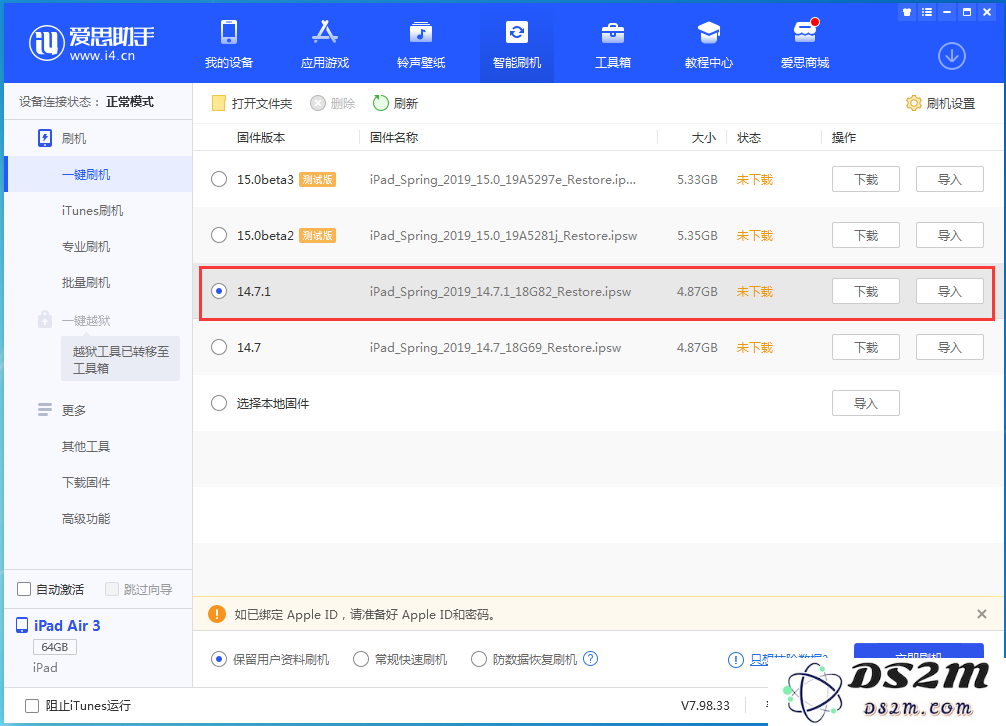Image resolution: width=1006 pixels, height=726 pixels.
Task: Select 下载固件 in sidebar
Action: point(86,482)
